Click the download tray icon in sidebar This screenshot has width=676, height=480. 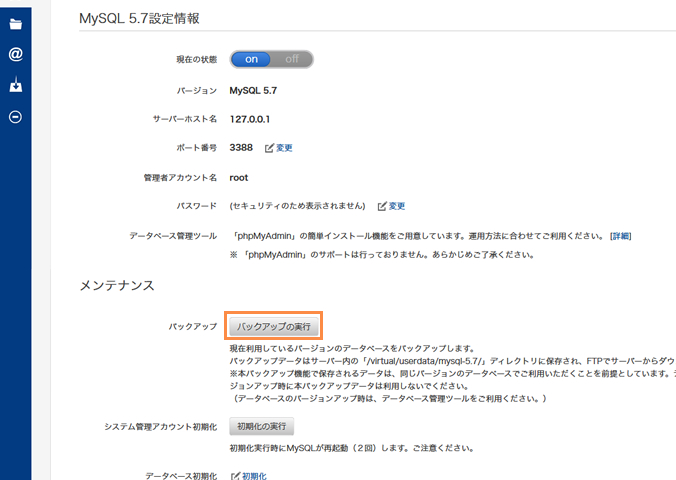click(x=15, y=86)
